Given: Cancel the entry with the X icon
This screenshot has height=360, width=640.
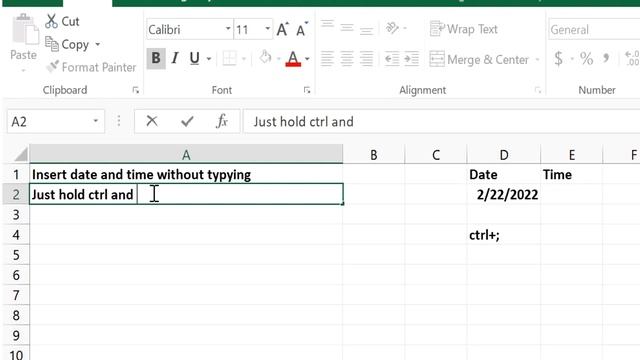Looking at the screenshot, I should click(152, 121).
